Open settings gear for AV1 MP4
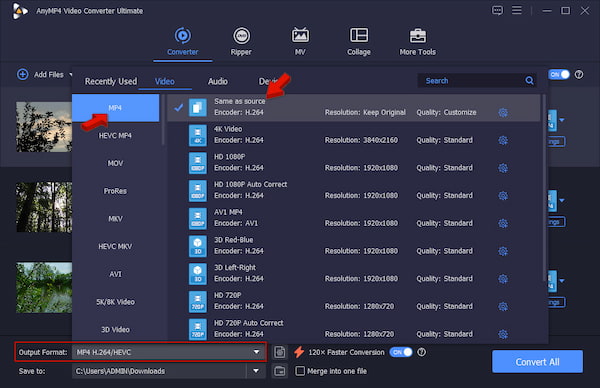The height and width of the screenshot is (388, 600). [x=503, y=223]
